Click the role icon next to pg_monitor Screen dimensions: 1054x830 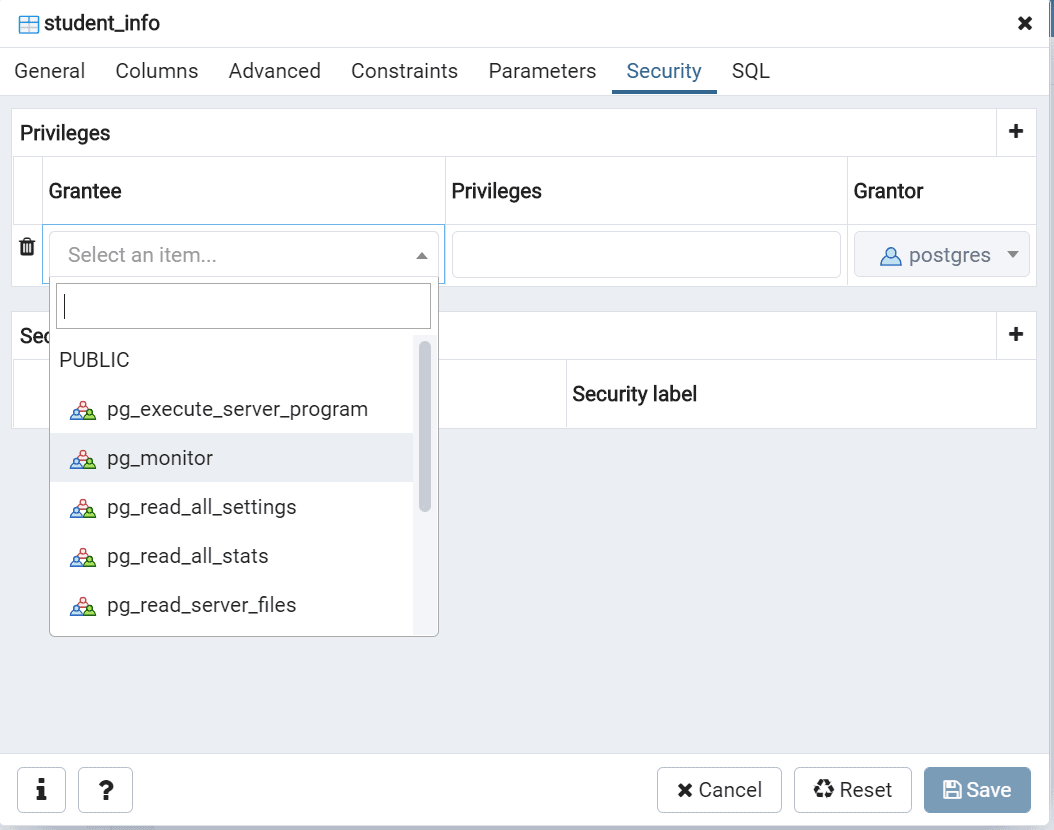82,459
